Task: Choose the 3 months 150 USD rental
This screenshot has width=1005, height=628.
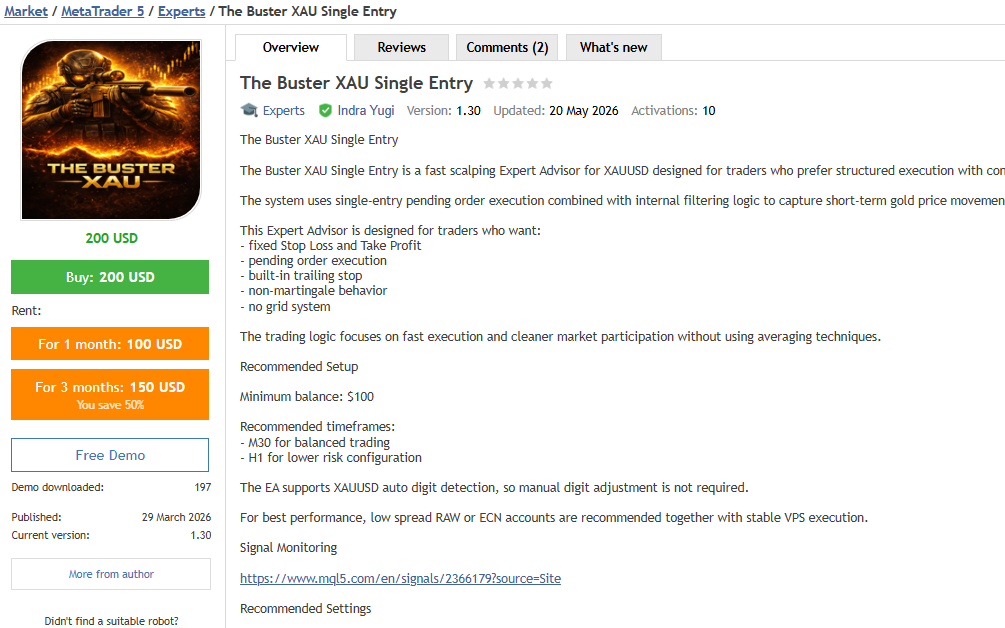Action: 110,394
